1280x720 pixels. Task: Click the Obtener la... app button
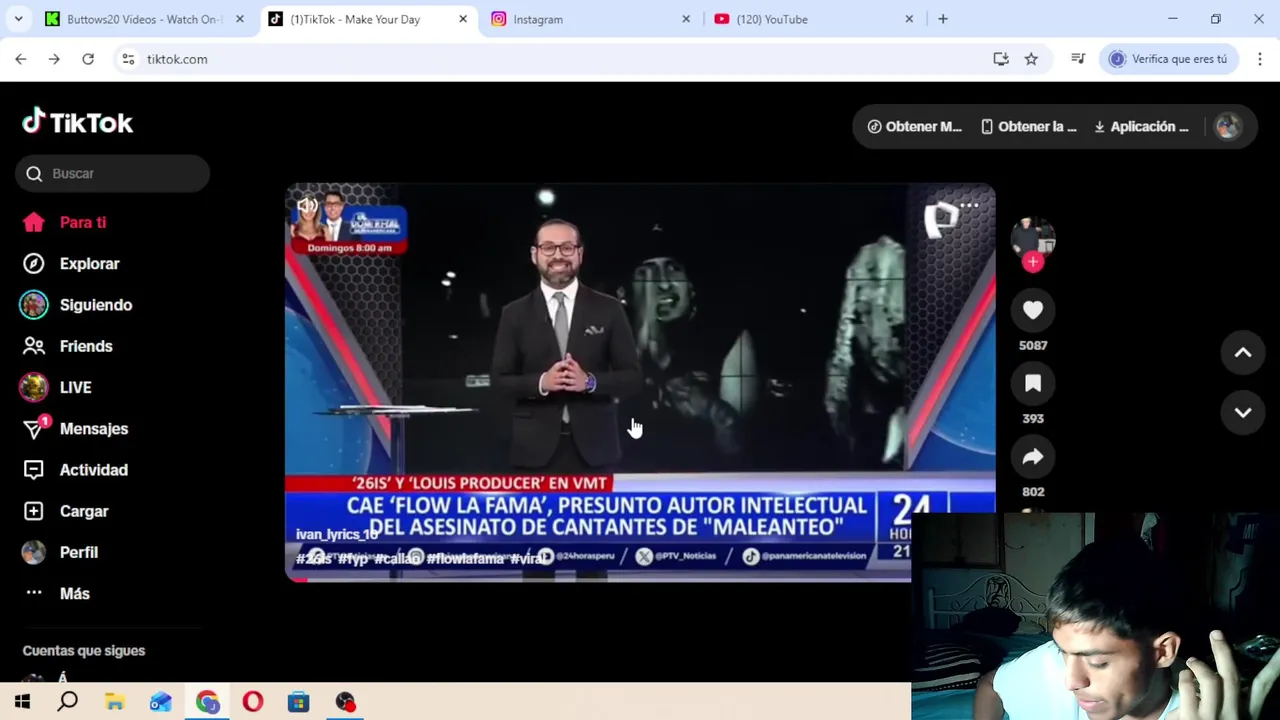click(1029, 127)
